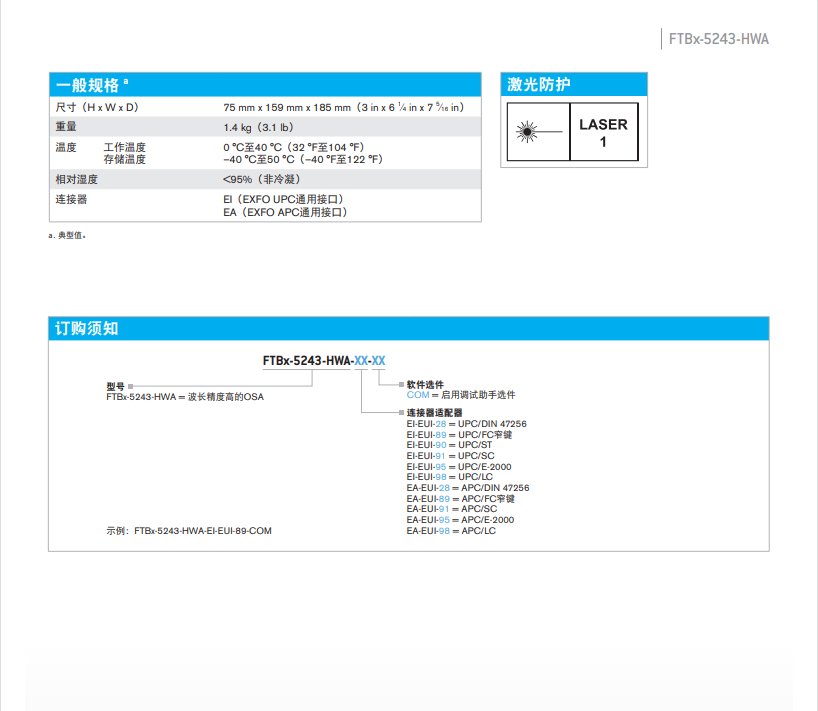The image size is (818, 711).
Task: Click the EI-EUI-28 = UPC/DIN 47256 option
Action: tap(466, 424)
